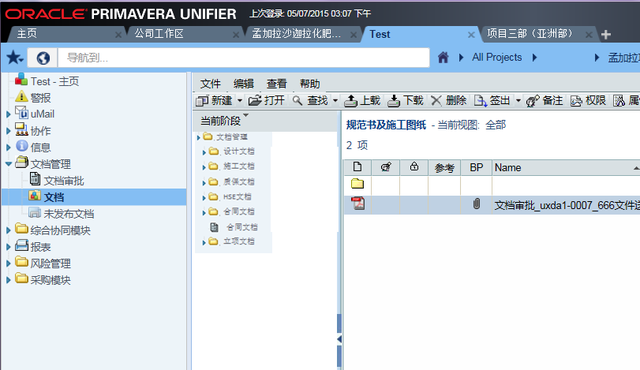The width and height of the screenshot is (640, 370).
Task: Click the star bookmarks icon
Action: coord(15,58)
